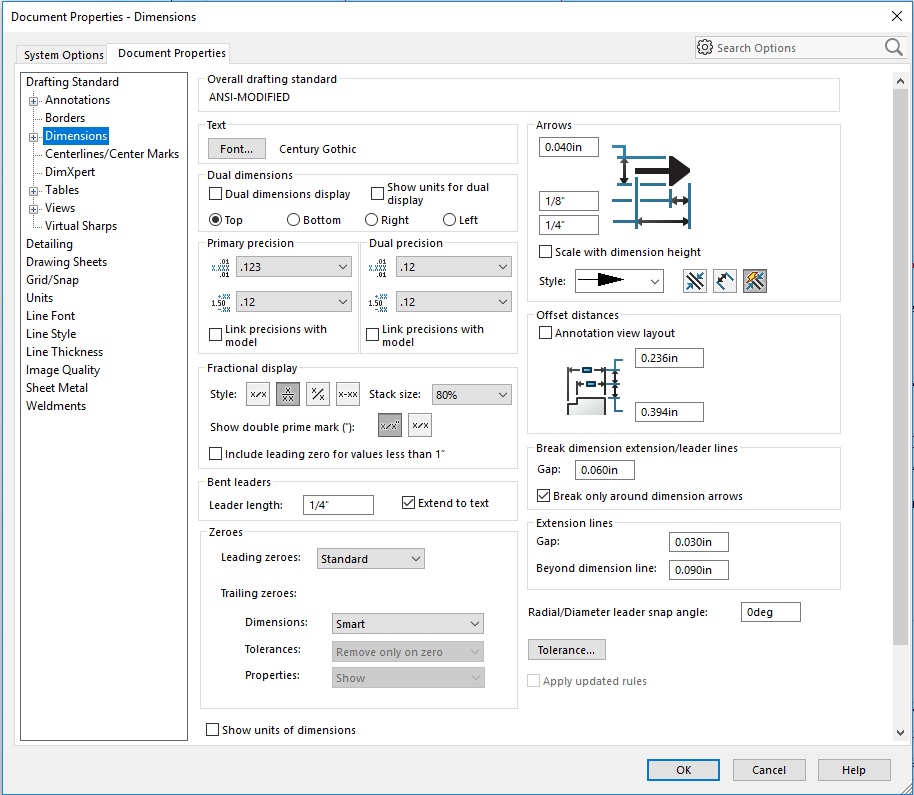Image resolution: width=914 pixels, height=795 pixels.
Task: Select the Right radio button
Action: [371, 220]
